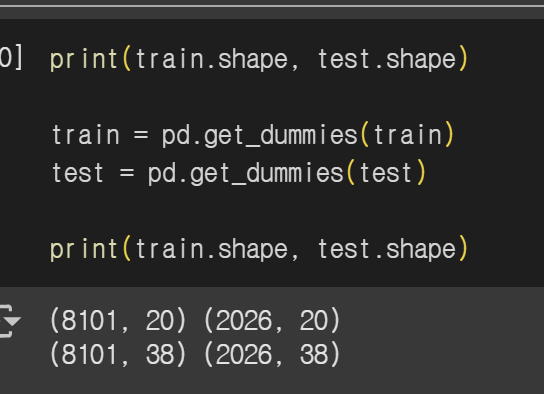The image size is (544, 394).
Task: Toggle the cell output visibility icon
Action: (10, 321)
